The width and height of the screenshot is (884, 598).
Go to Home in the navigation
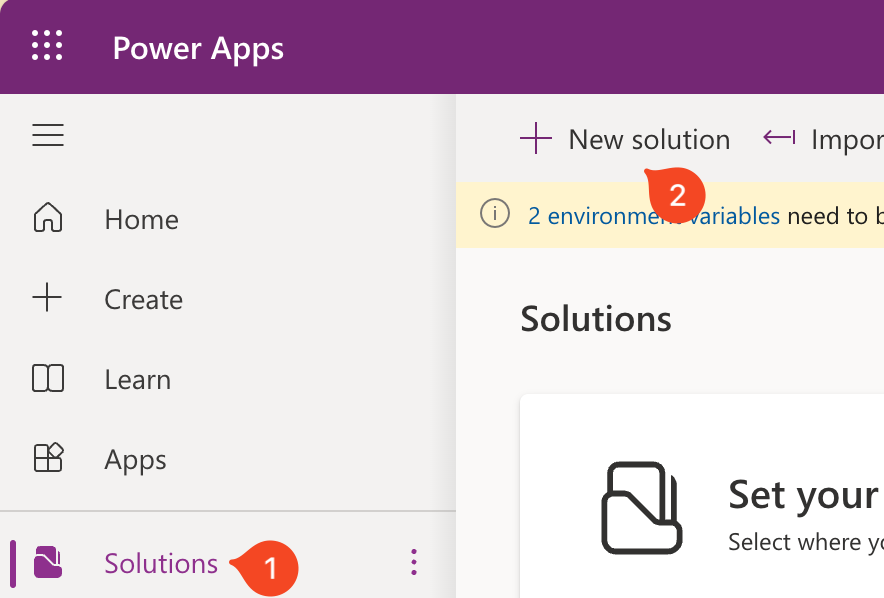tap(141, 219)
